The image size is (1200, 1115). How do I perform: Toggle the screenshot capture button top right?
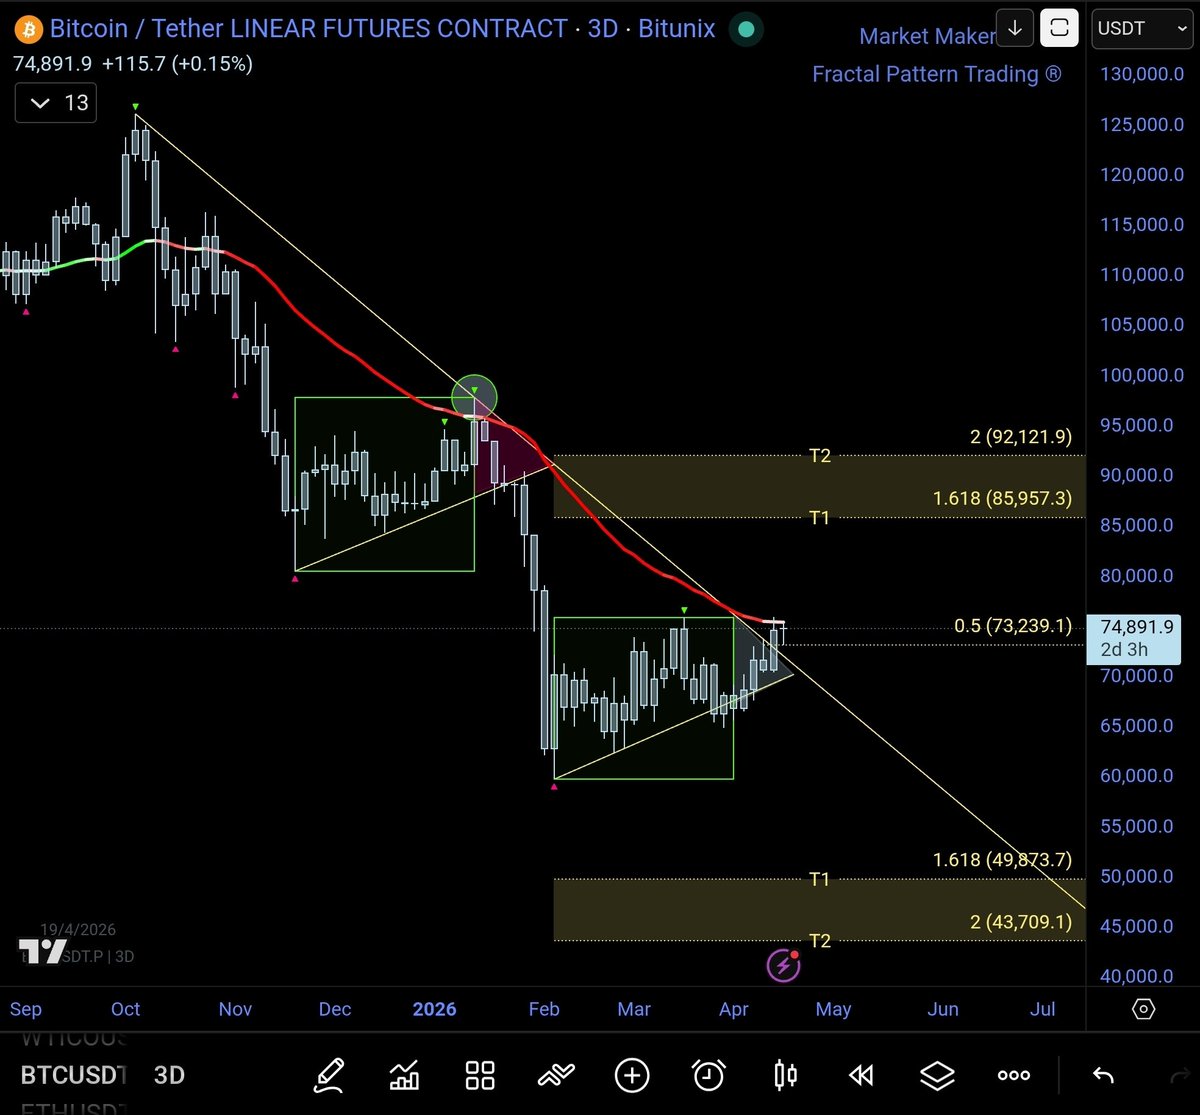pyautogui.click(x=1059, y=28)
